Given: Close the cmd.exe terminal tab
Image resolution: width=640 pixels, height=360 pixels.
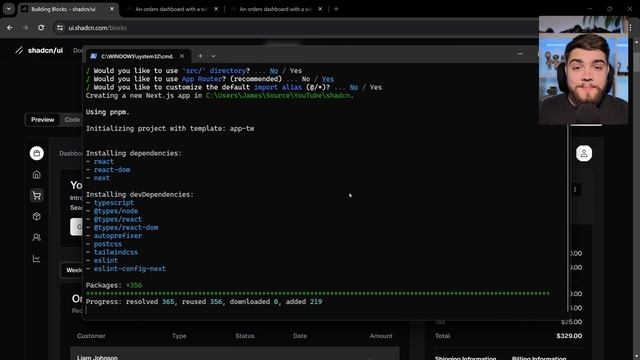Looking at the screenshot, I should coord(182,56).
